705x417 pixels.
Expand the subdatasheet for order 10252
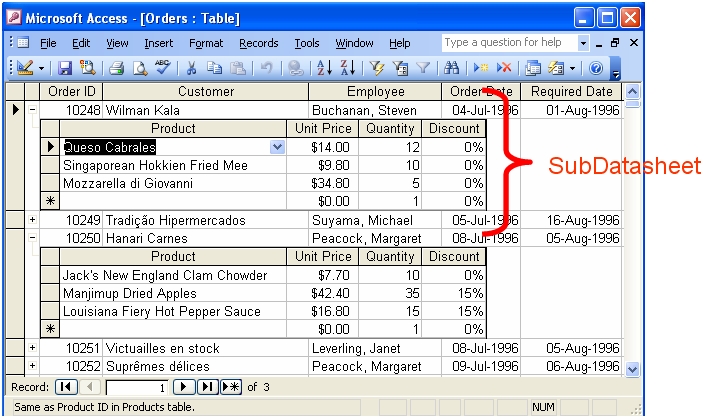(32, 366)
